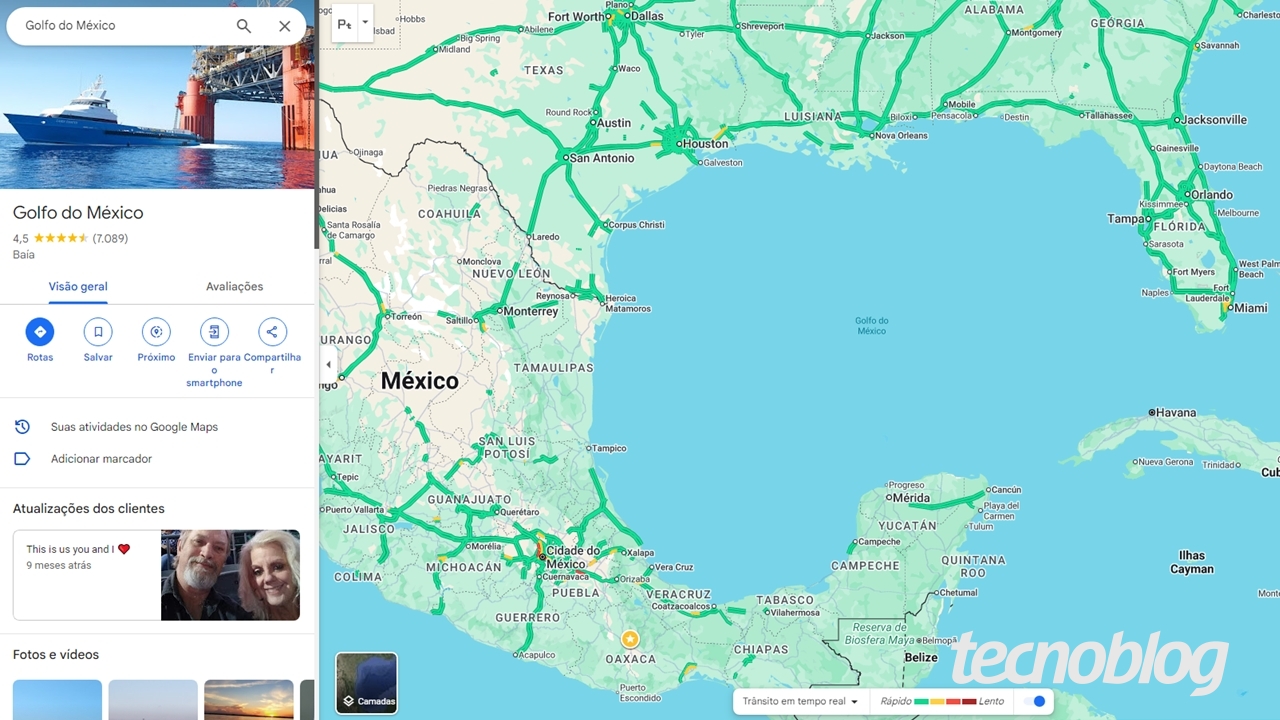
Task: Select the Visão geral tab
Action: coord(78,287)
